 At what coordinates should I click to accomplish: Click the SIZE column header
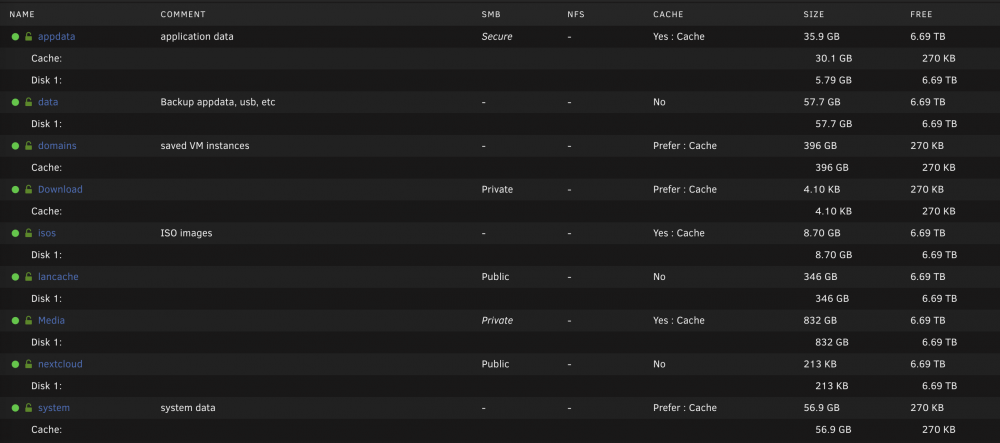tap(814, 14)
